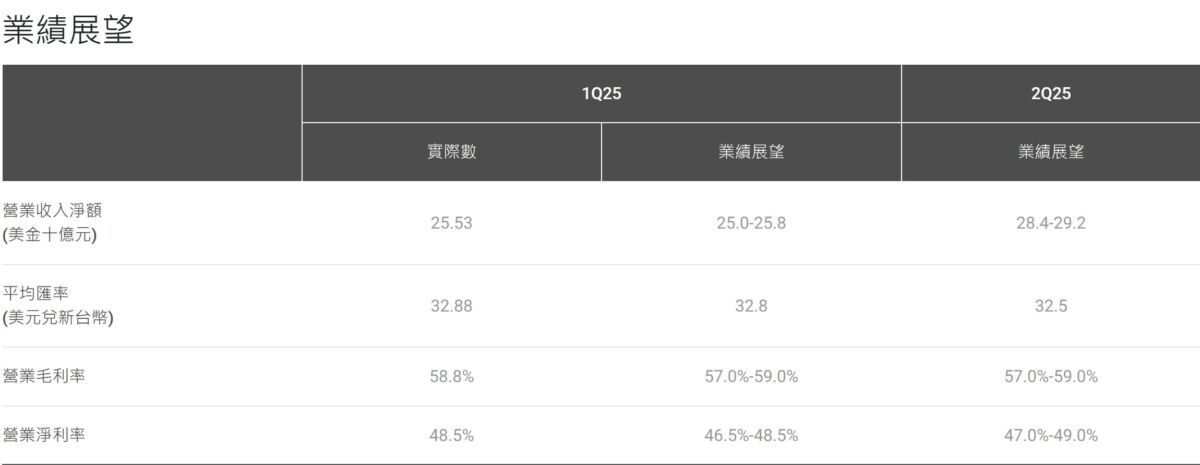Image resolution: width=1200 pixels, height=465 pixels.
Task: Click the 業績展望 sub-header under 1Q25
Action: pos(751,152)
